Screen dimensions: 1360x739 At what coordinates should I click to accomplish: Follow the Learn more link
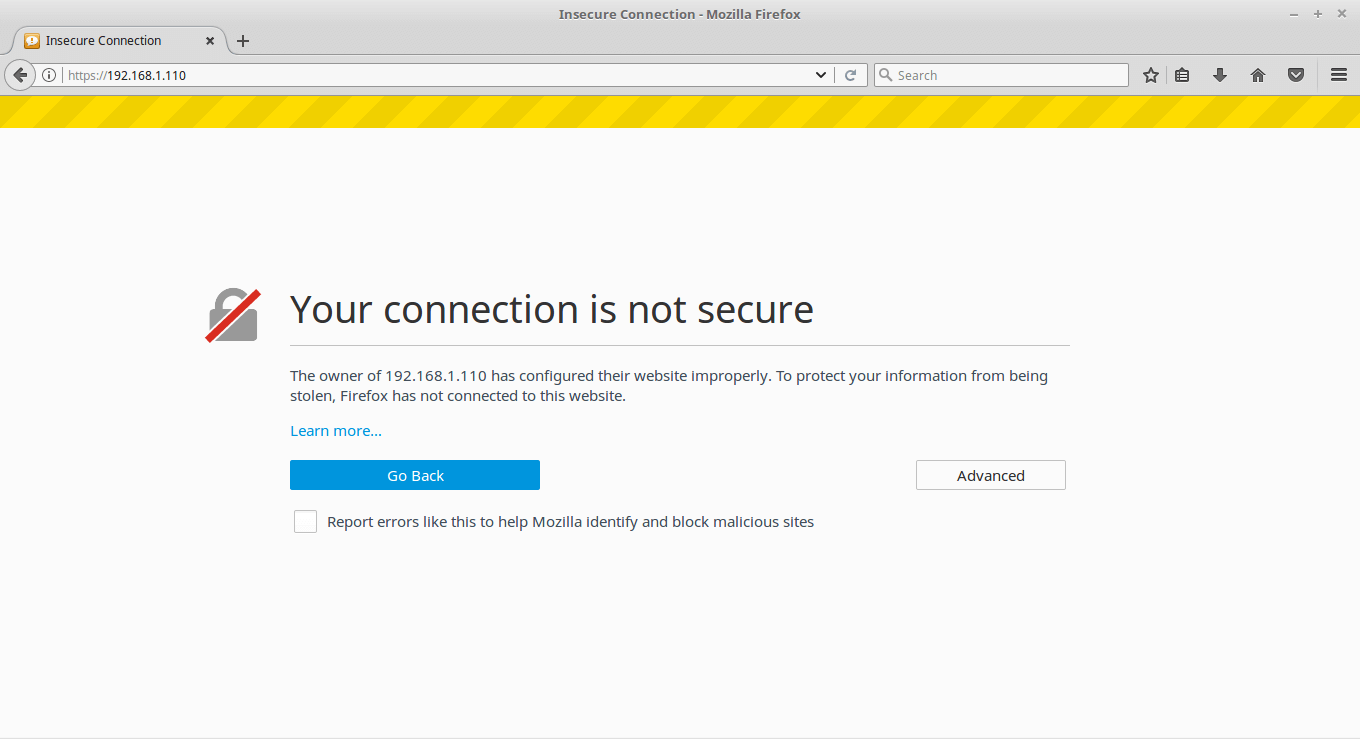click(x=336, y=431)
